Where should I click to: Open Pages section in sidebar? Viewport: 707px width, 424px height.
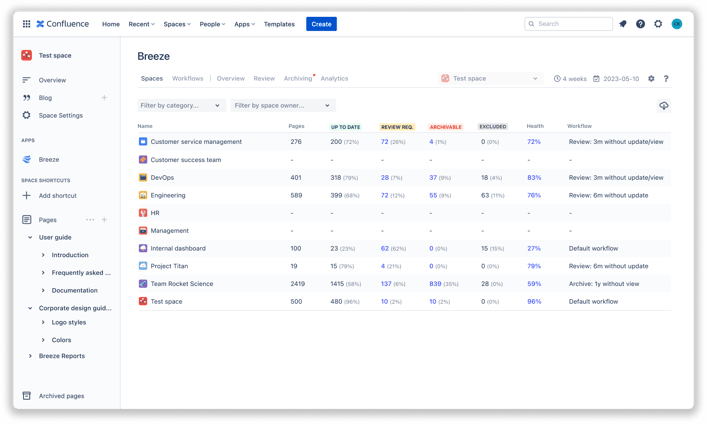[x=47, y=220]
